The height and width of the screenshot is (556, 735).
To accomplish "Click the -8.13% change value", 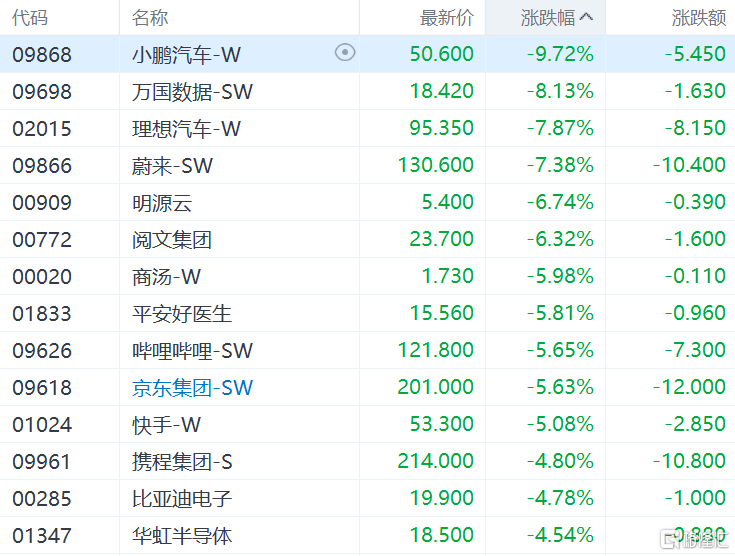I will tap(561, 91).
